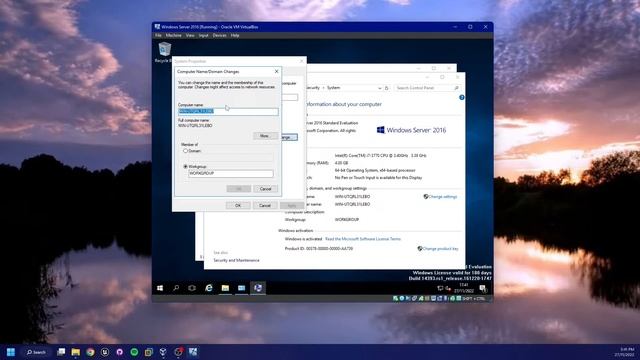Open File Explorer in guest taskbar
This screenshot has height=360, width=640.
[225, 288]
